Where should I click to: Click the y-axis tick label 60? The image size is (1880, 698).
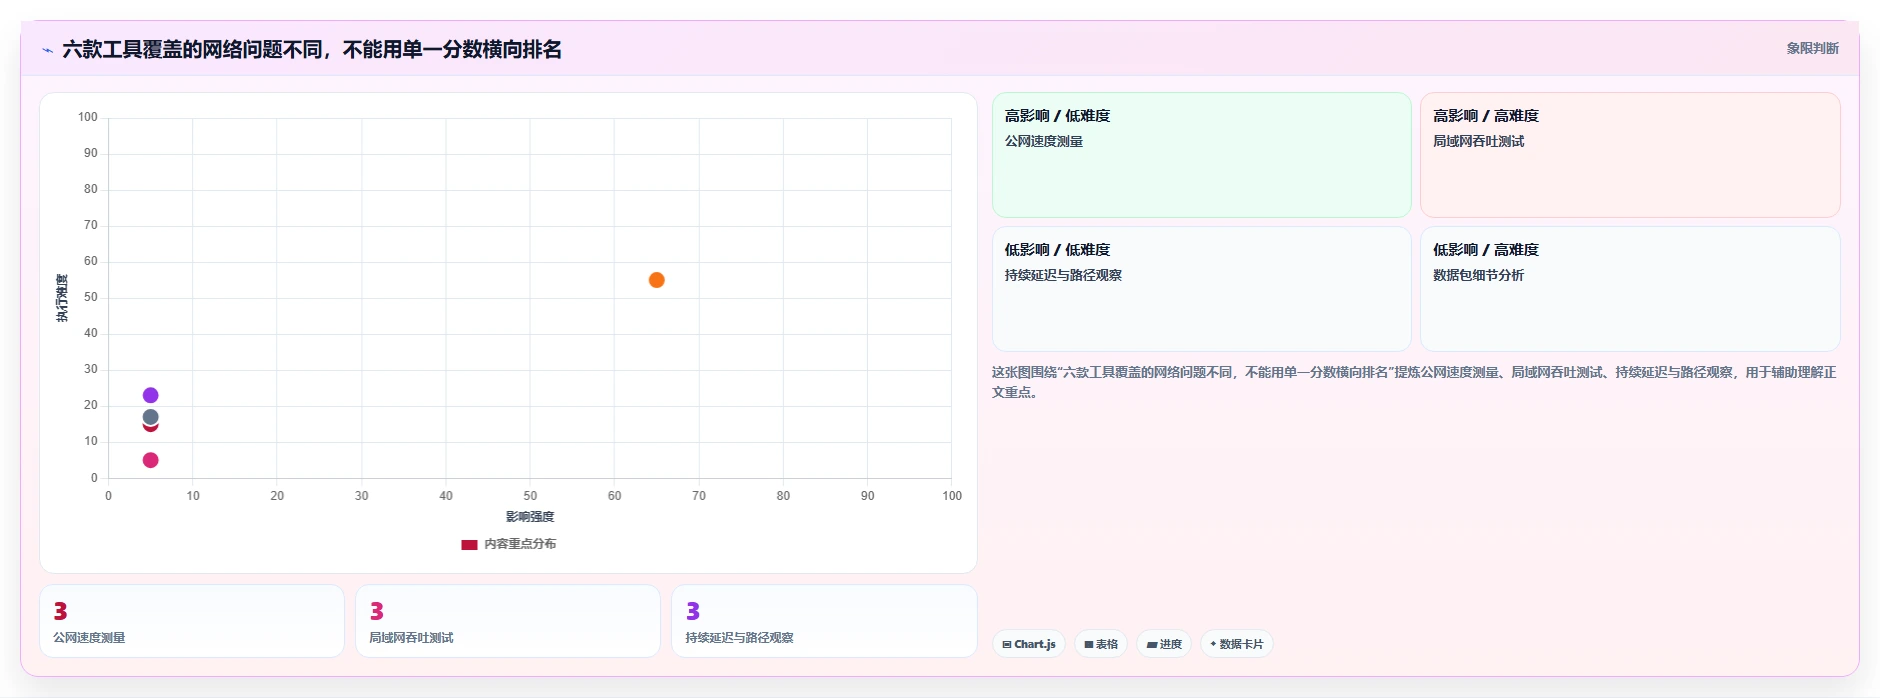point(91,261)
